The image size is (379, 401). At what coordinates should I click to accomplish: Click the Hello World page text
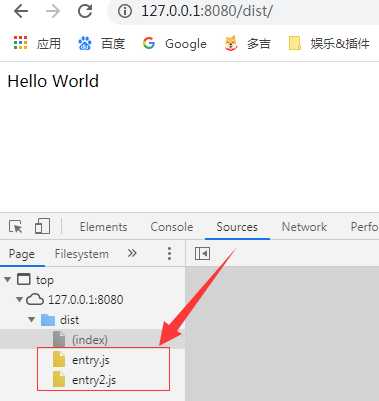[53, 81]
